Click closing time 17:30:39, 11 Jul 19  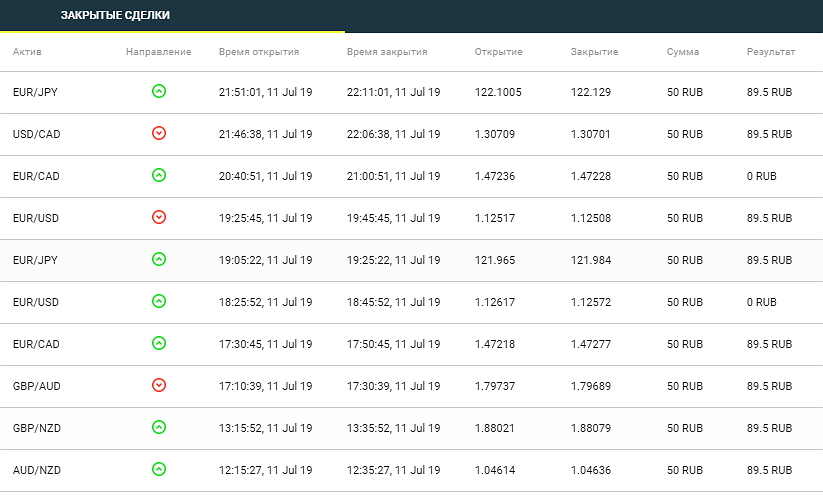click(x=394, y=386)
